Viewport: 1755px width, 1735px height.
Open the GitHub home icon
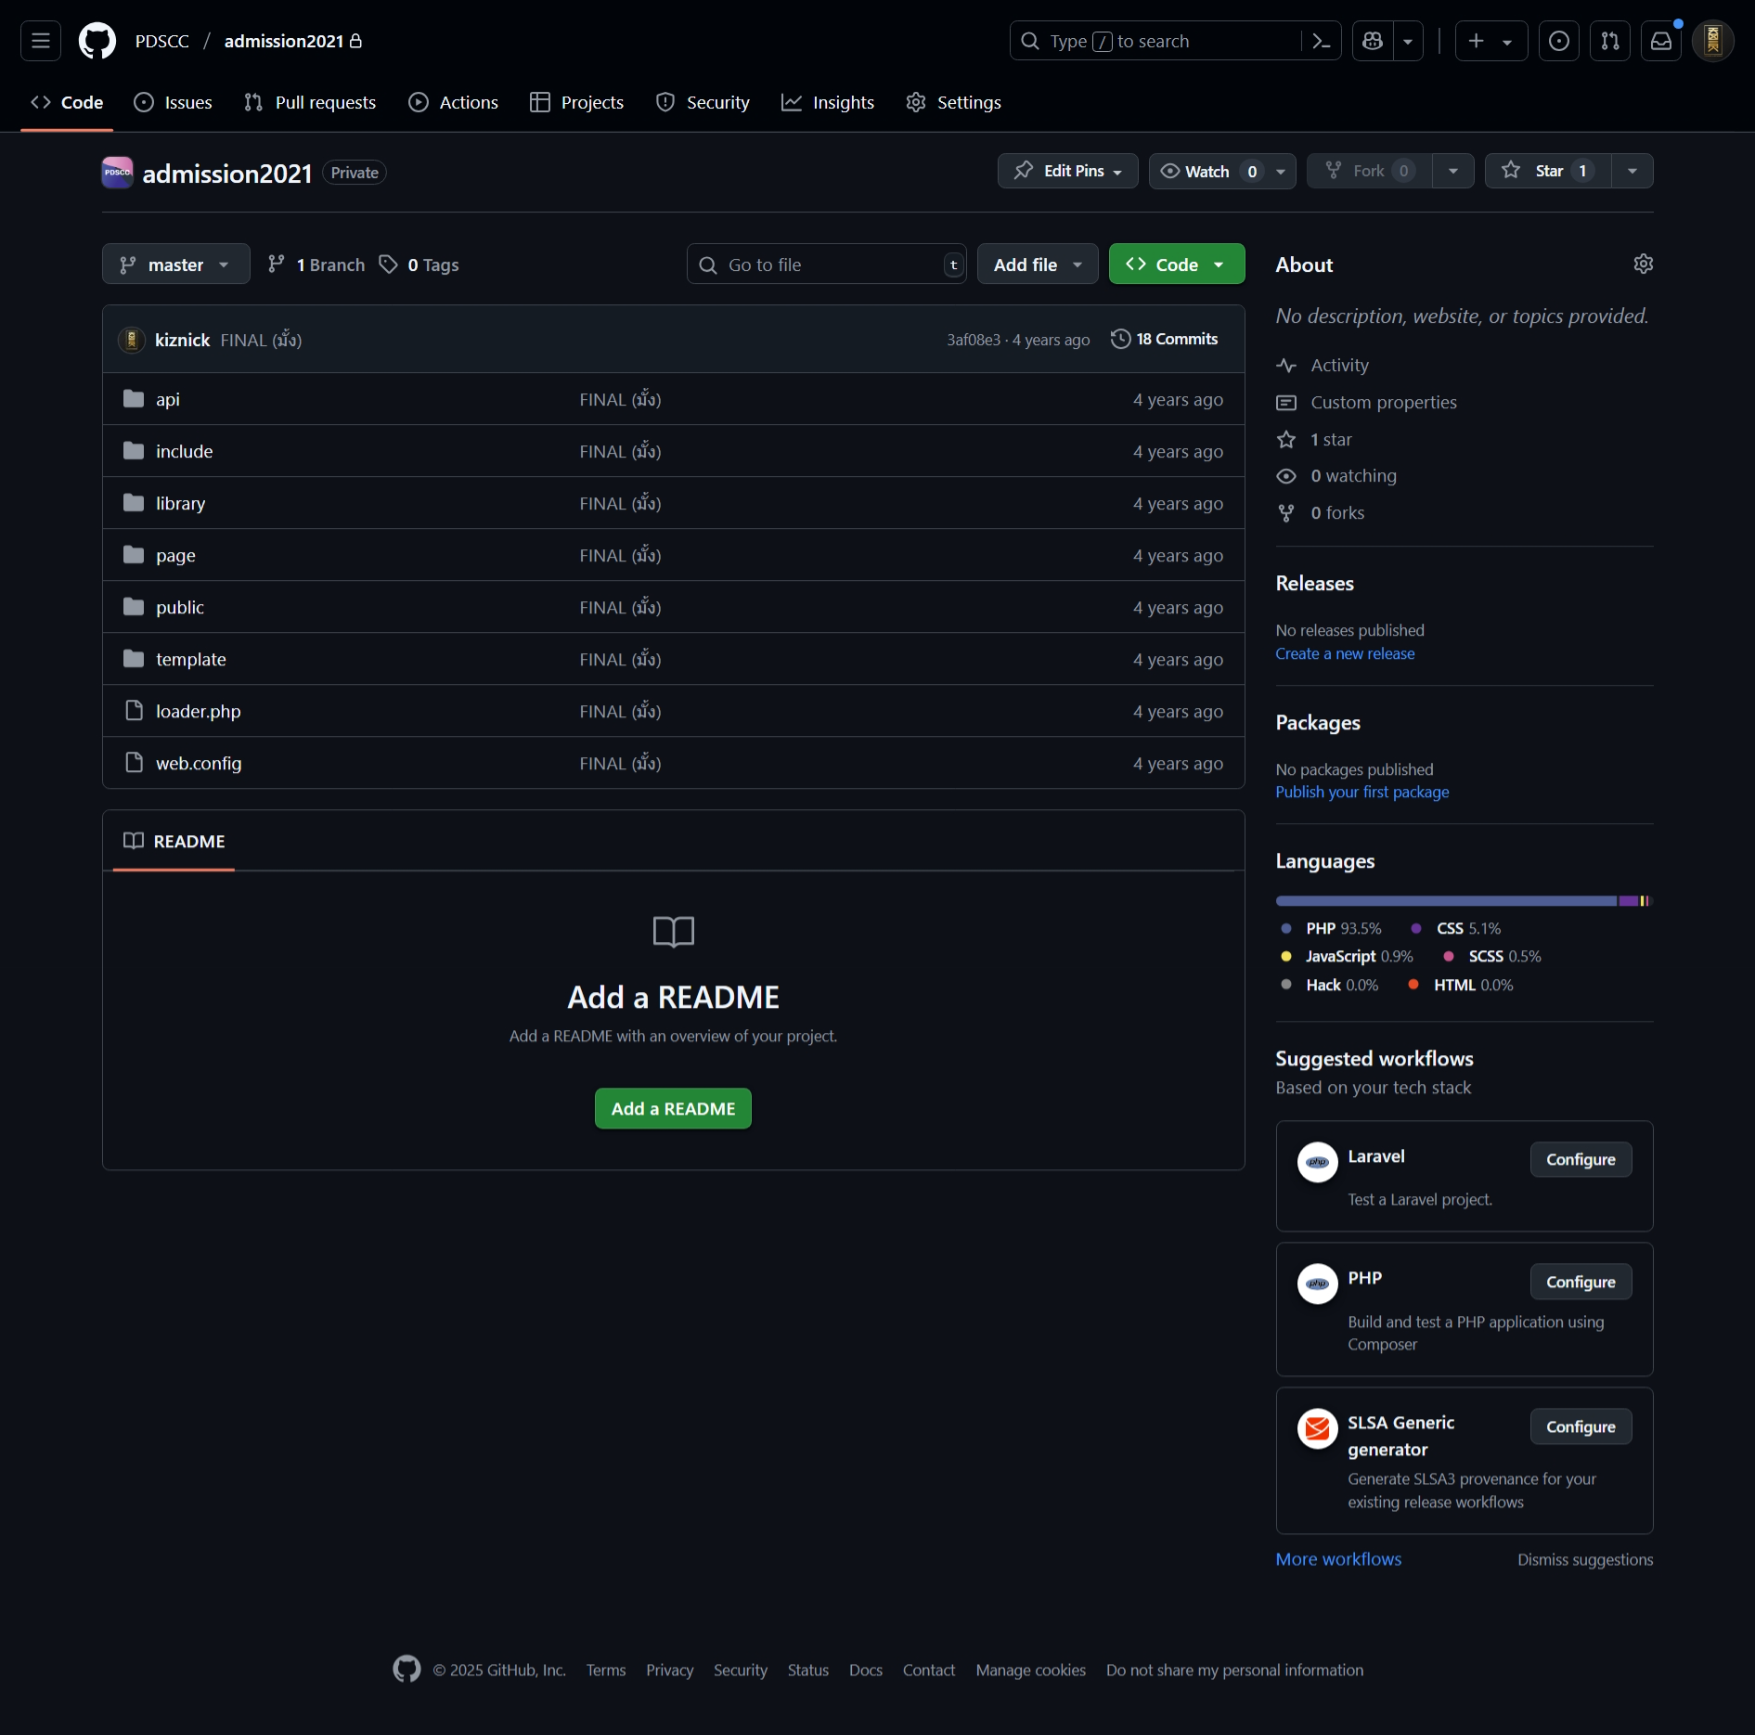pos(96,40)
